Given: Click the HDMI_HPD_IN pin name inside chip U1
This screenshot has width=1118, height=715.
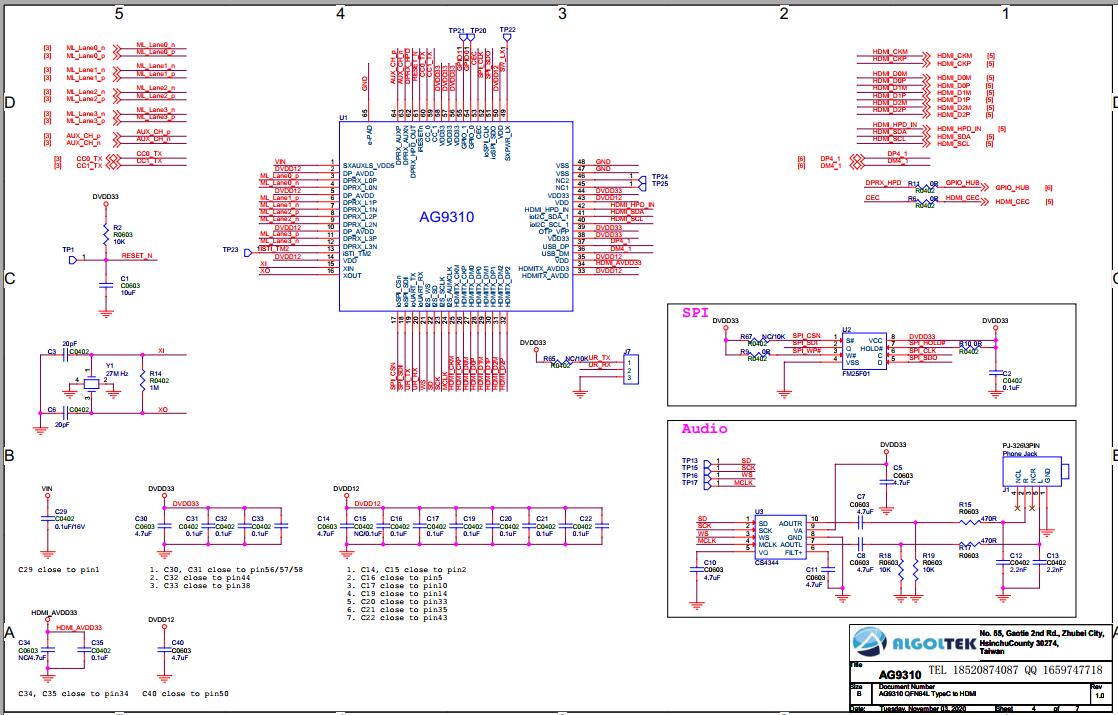Looking at the screenshot, I should (x=547, y=210).
